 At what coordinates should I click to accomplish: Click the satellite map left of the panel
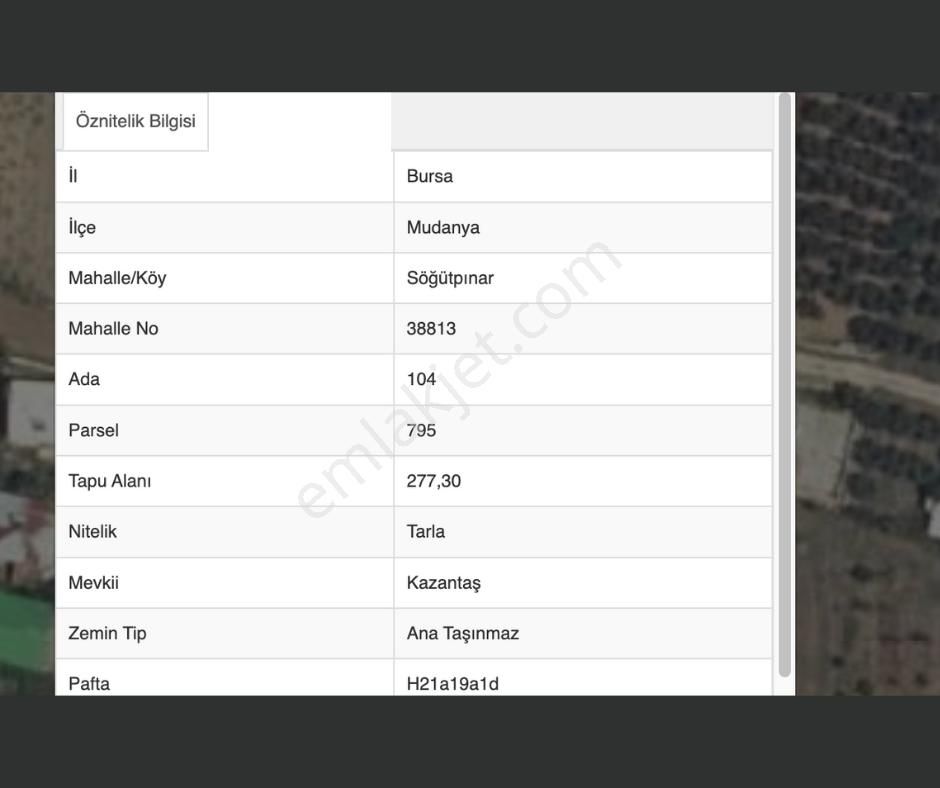[x=27, y=400]
